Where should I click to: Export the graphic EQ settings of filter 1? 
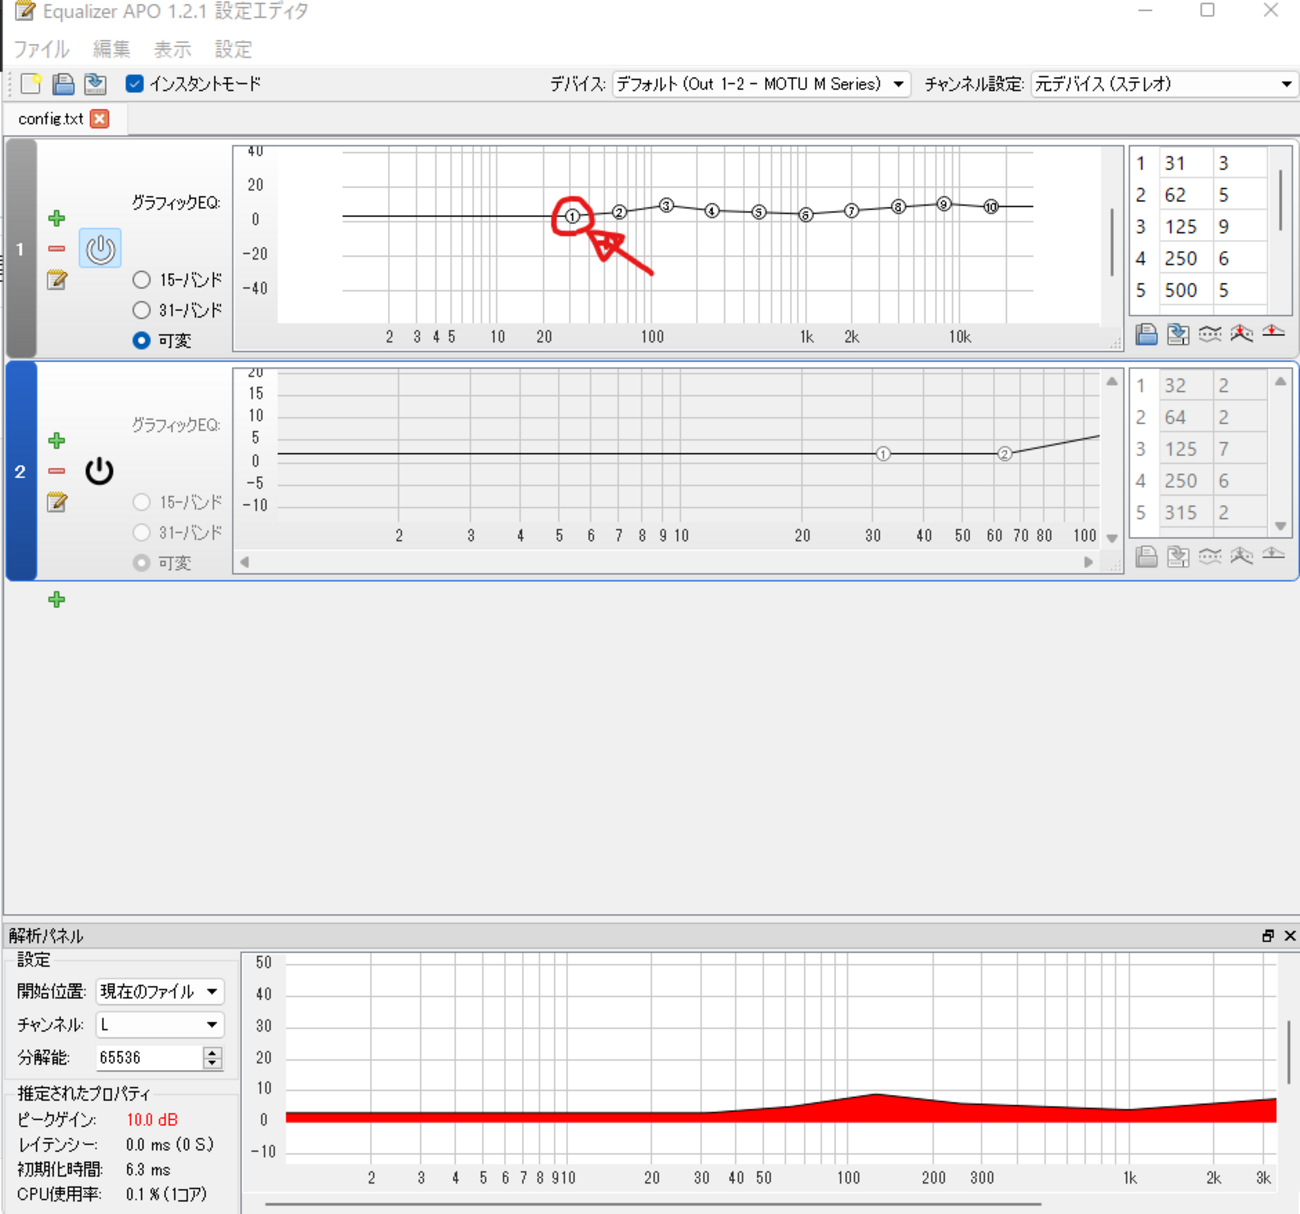1178,333
